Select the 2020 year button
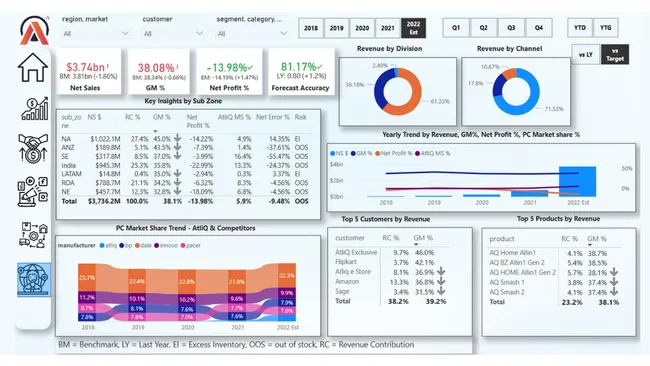Image resolution: width=650 pixels, height=366 pixels. coord(362,28)
